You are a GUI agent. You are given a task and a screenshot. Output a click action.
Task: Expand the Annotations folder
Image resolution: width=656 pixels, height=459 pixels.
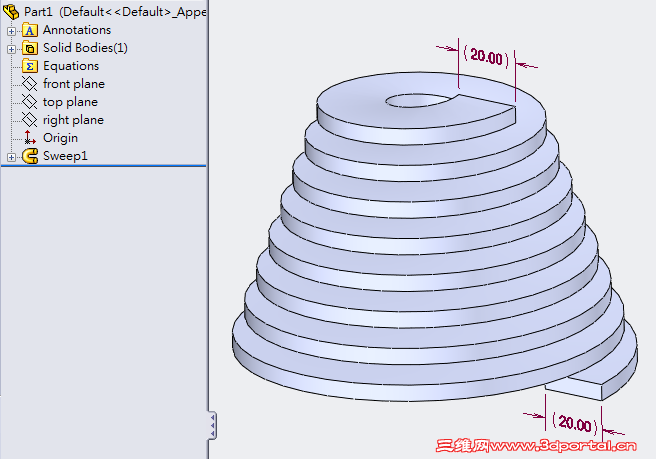coord(11,31)
